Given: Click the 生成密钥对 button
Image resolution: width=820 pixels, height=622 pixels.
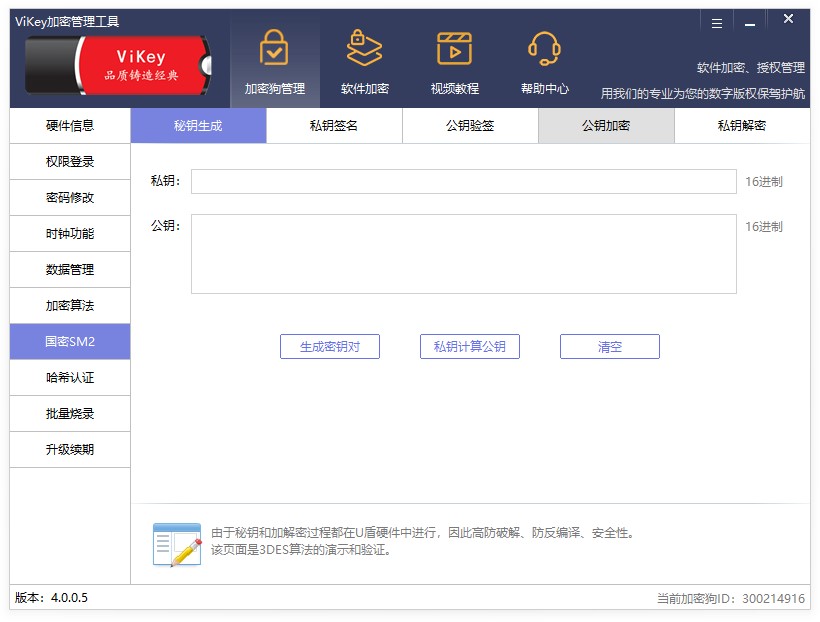Looking at the screenshot, I should pyautogui.click(x=329, y=346).
